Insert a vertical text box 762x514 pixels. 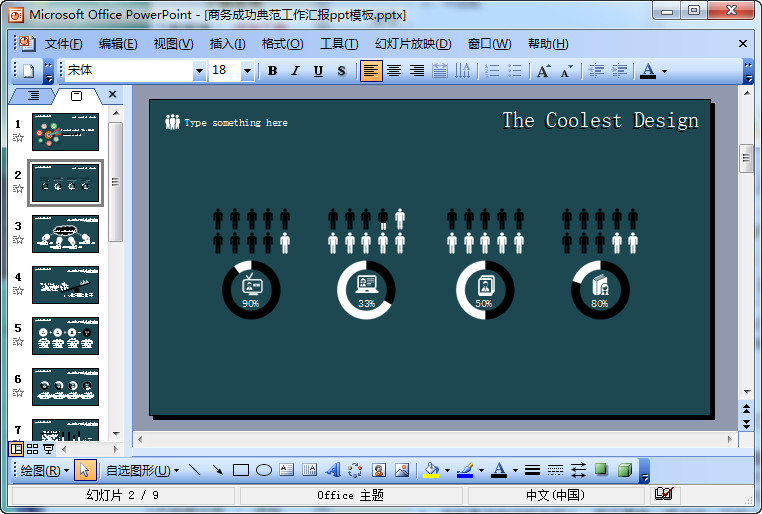[x=310, y=470]
